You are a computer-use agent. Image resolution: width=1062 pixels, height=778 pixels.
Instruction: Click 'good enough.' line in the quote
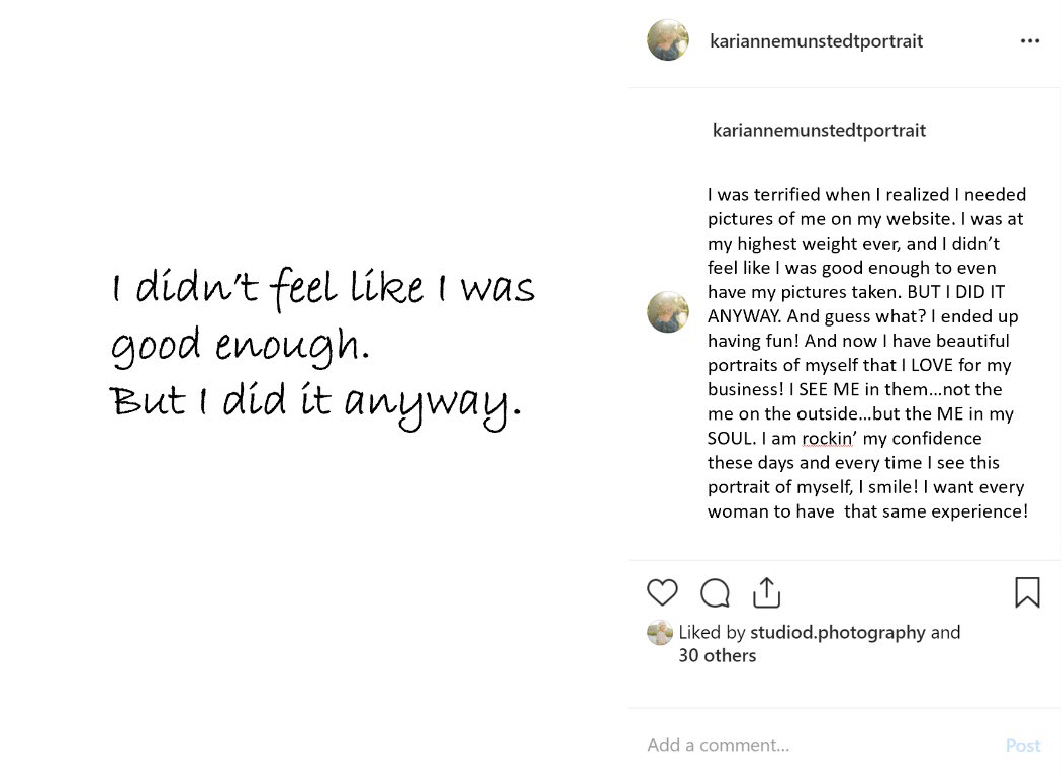pos(240,345)
